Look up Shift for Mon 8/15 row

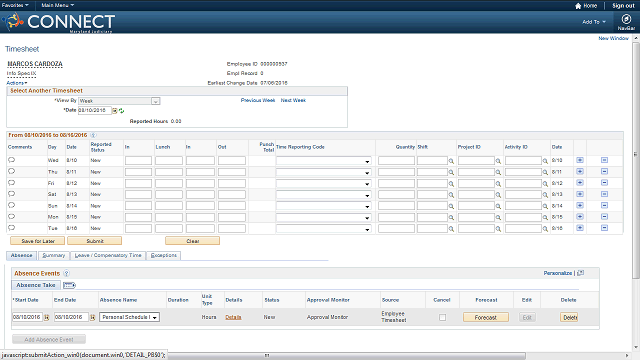click(451, 218)
